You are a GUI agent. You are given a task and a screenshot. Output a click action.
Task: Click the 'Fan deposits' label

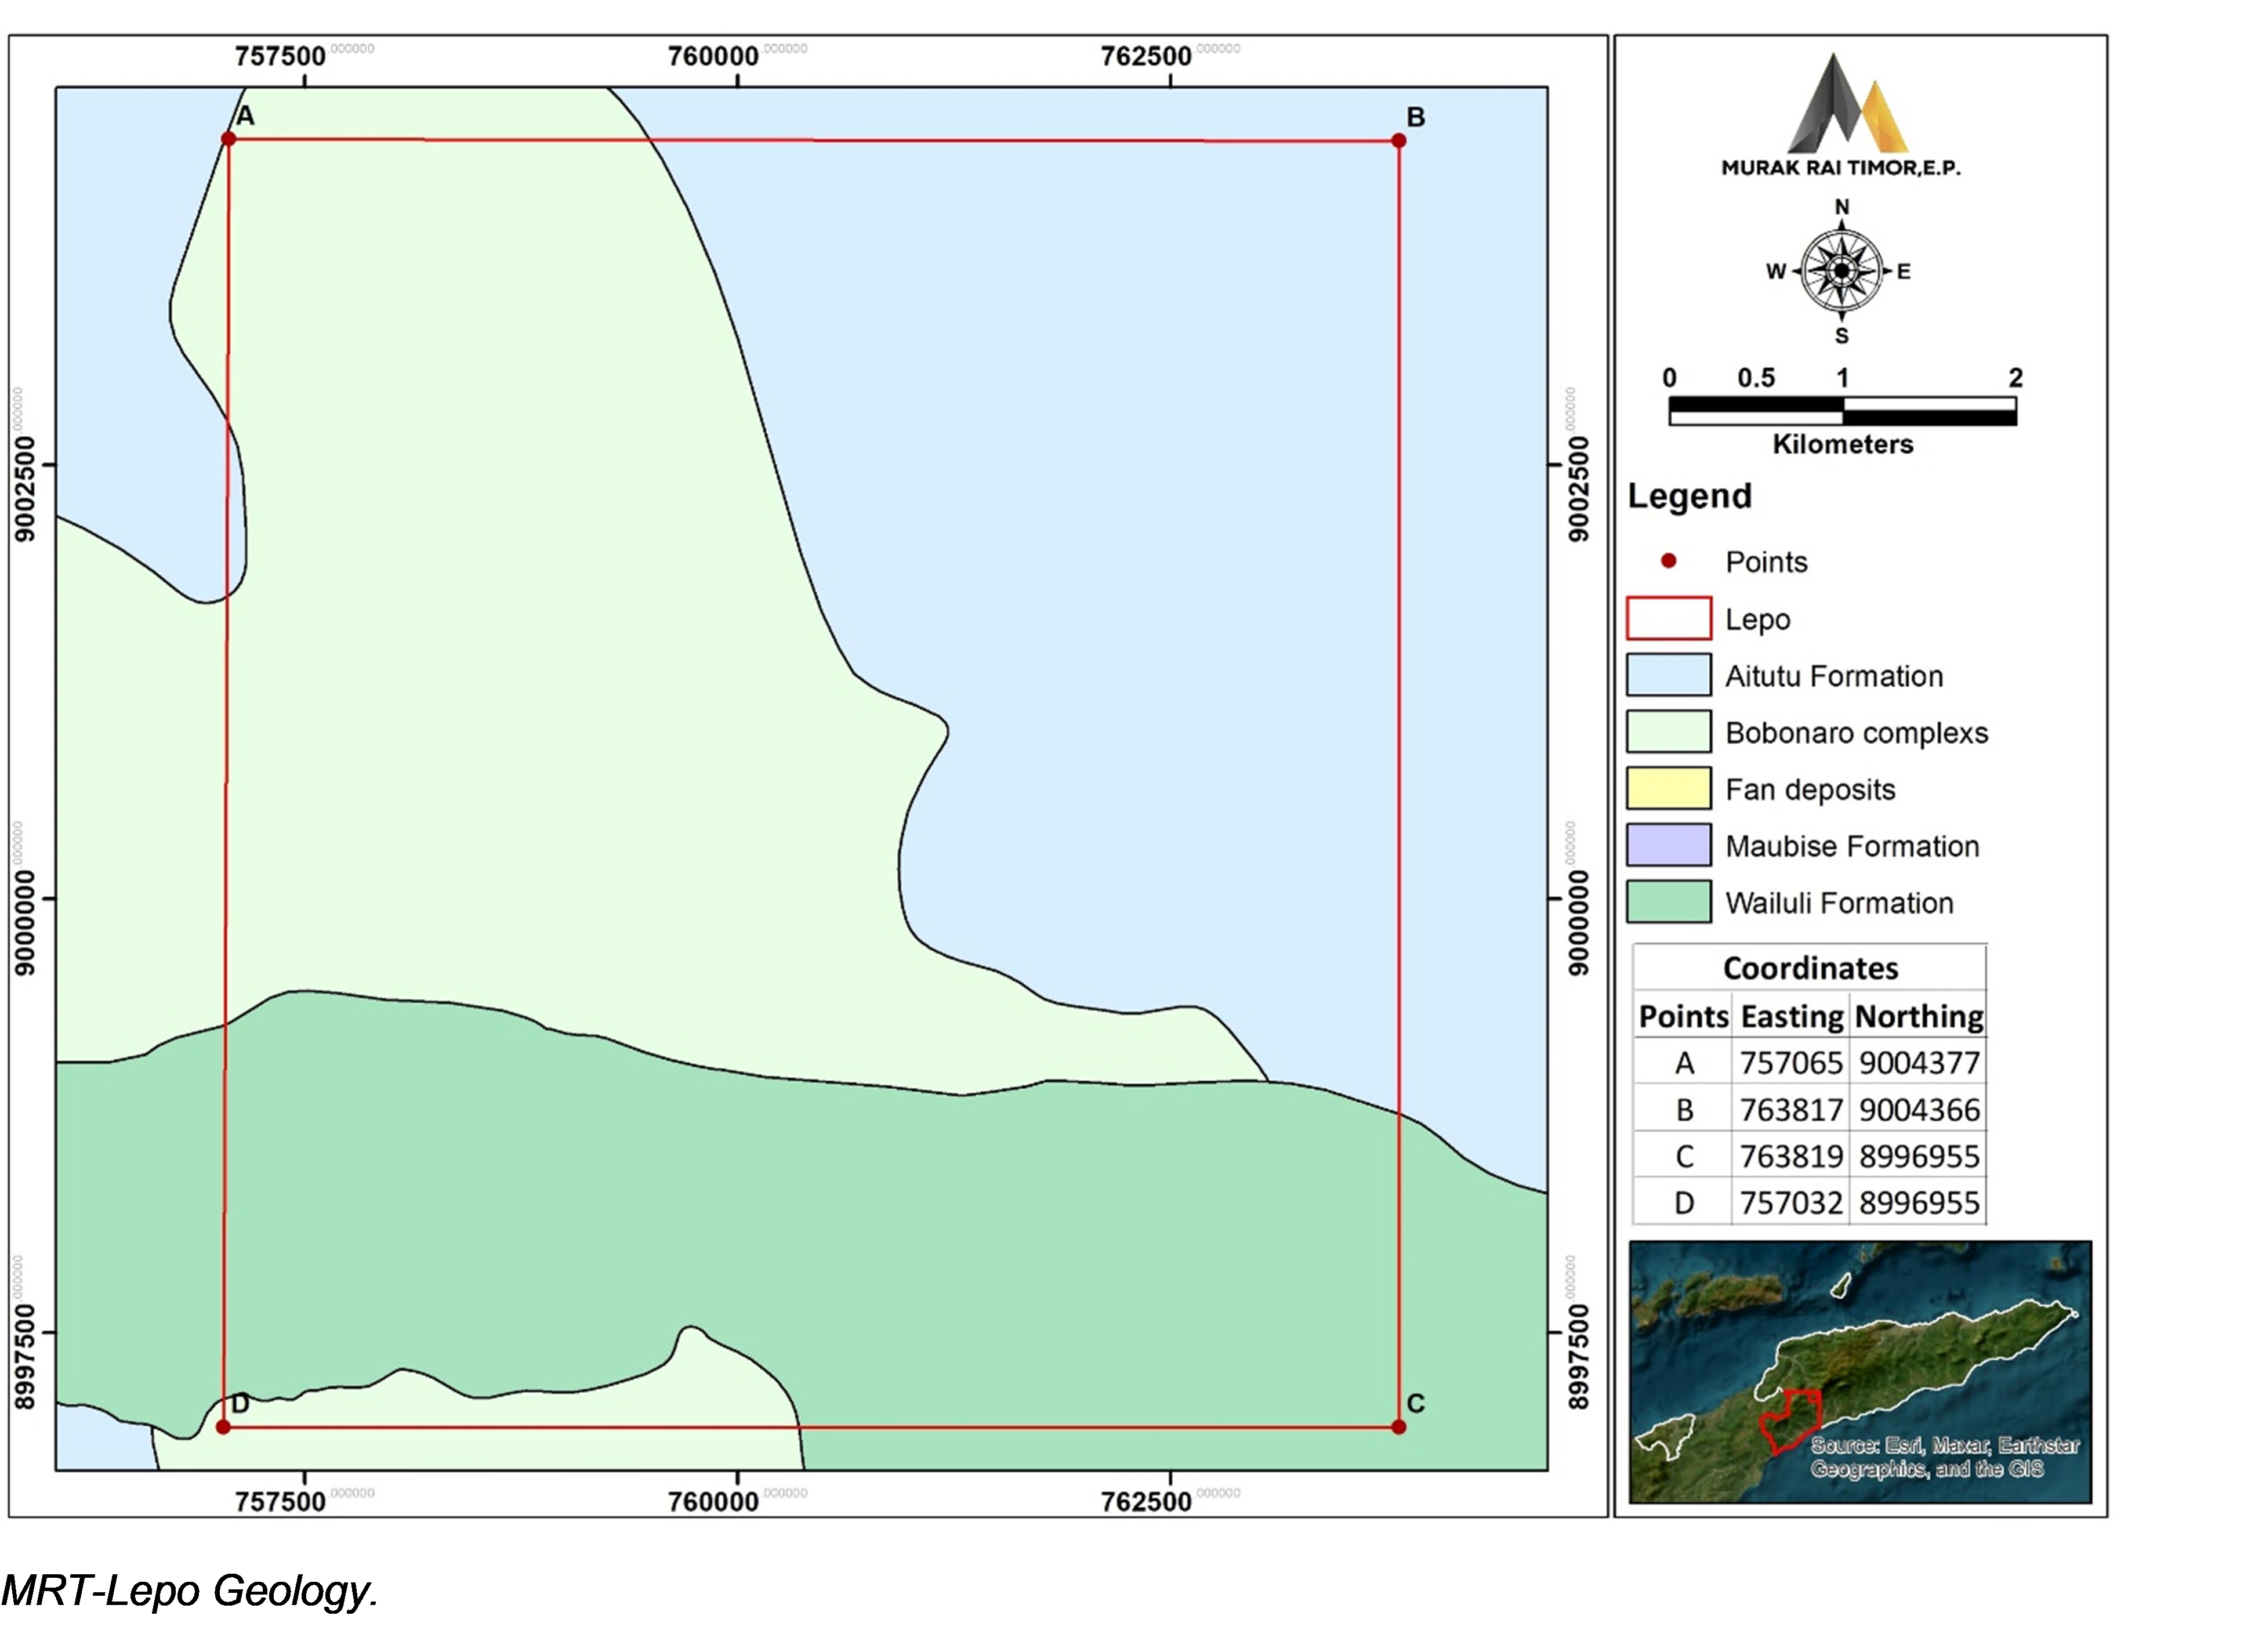(x=1810, y=790)
